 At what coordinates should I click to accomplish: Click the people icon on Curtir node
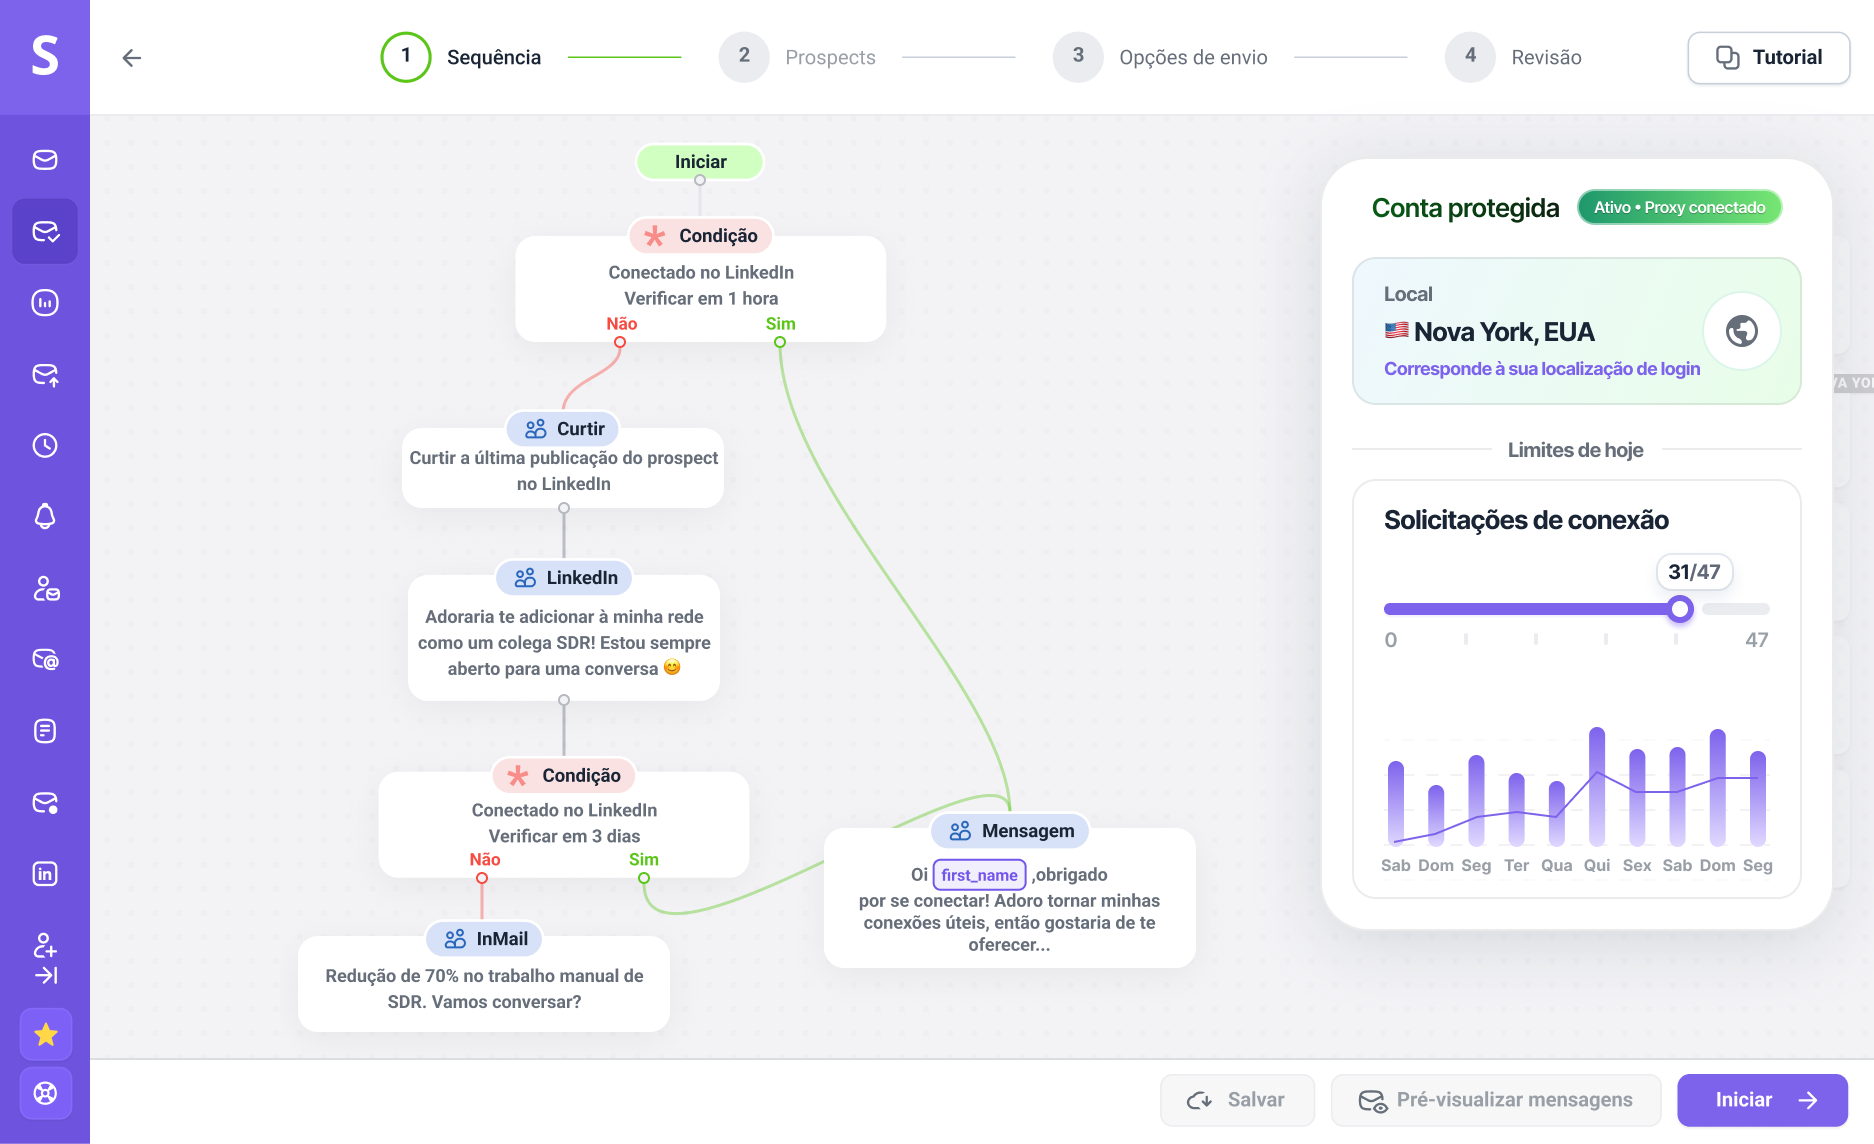pos(536,429)
